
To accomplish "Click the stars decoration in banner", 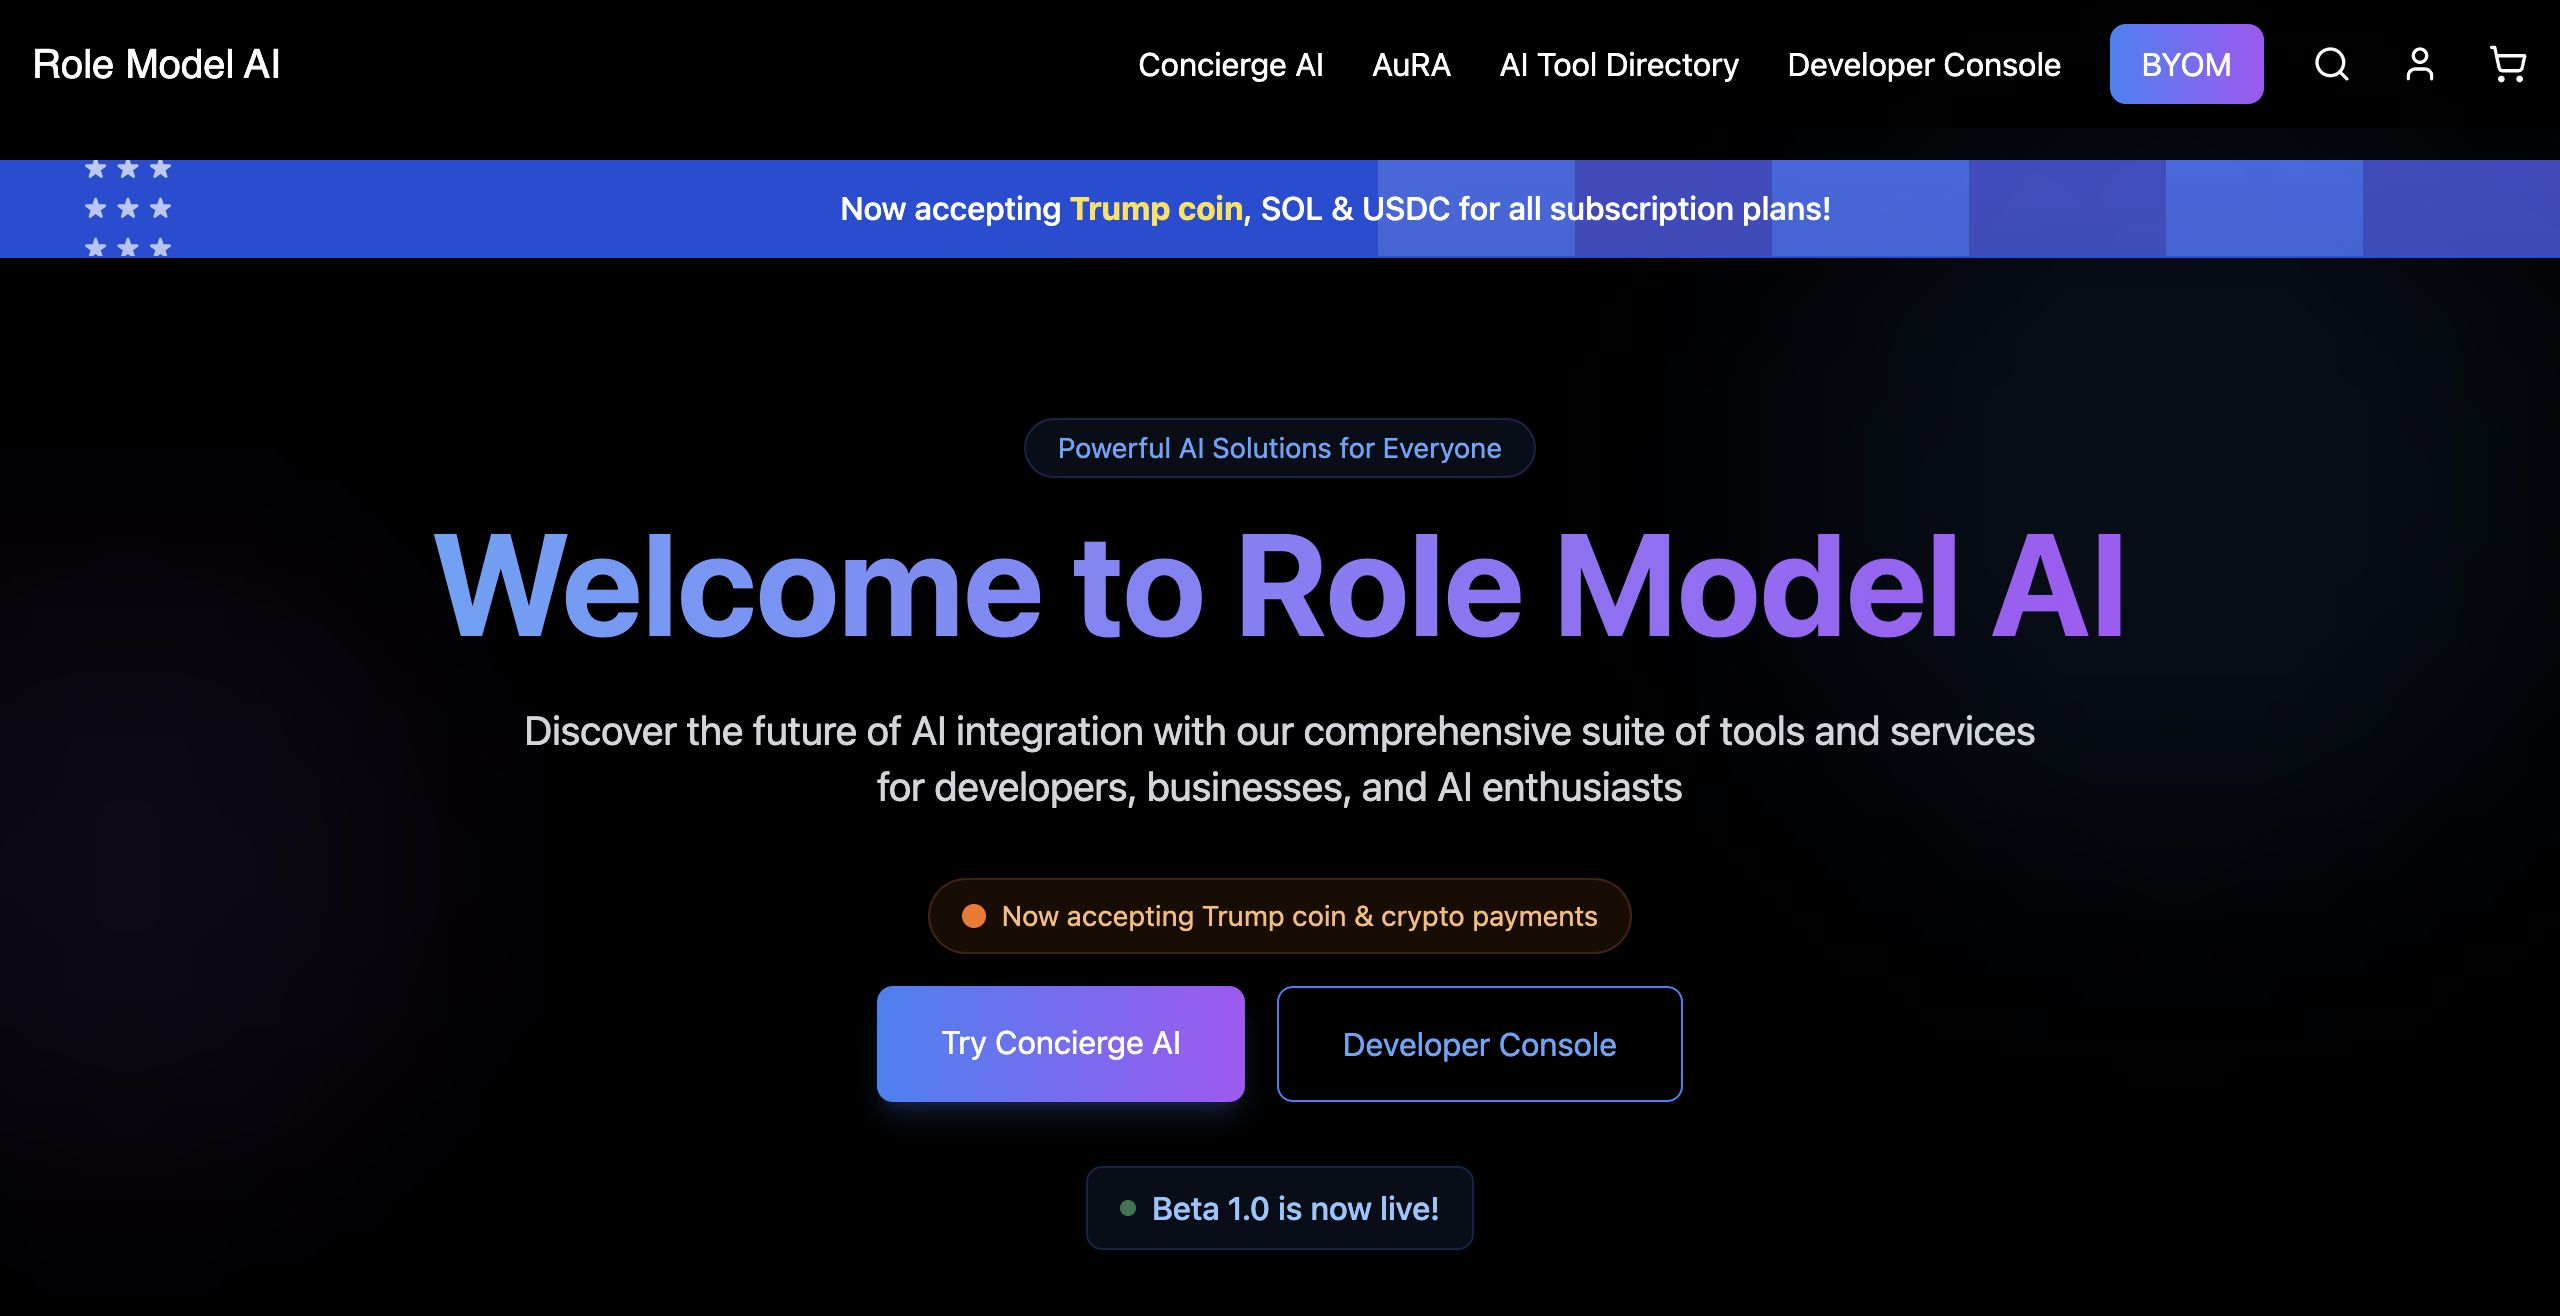I will 128,208.
